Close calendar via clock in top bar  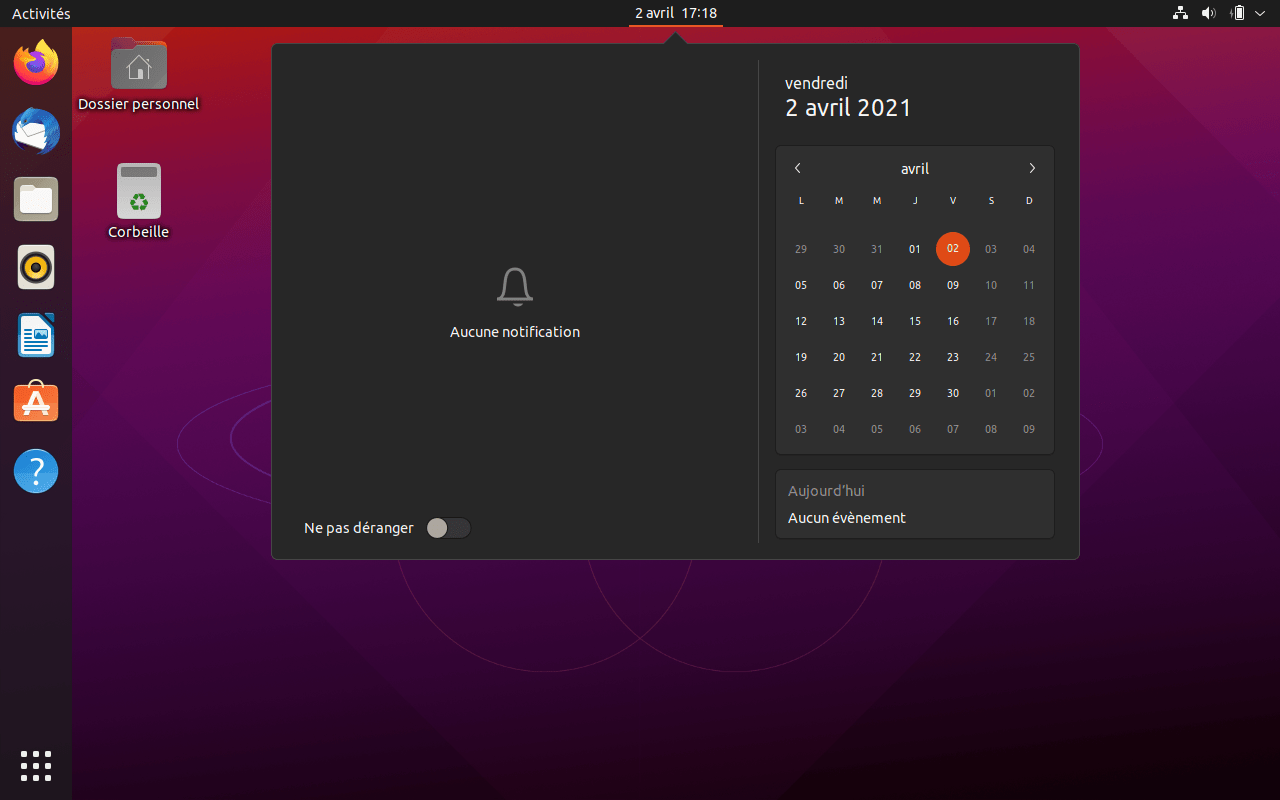tap(676, 14)
